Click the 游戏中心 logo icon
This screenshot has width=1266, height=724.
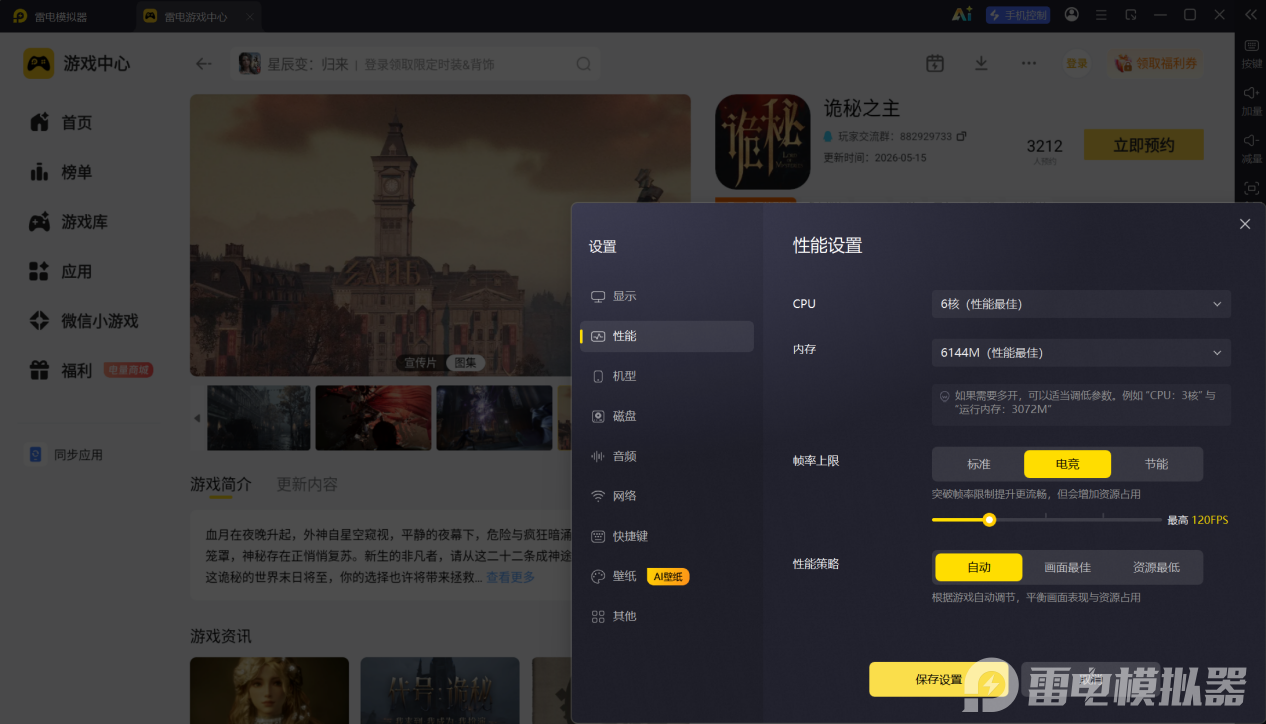coord(39,63)
